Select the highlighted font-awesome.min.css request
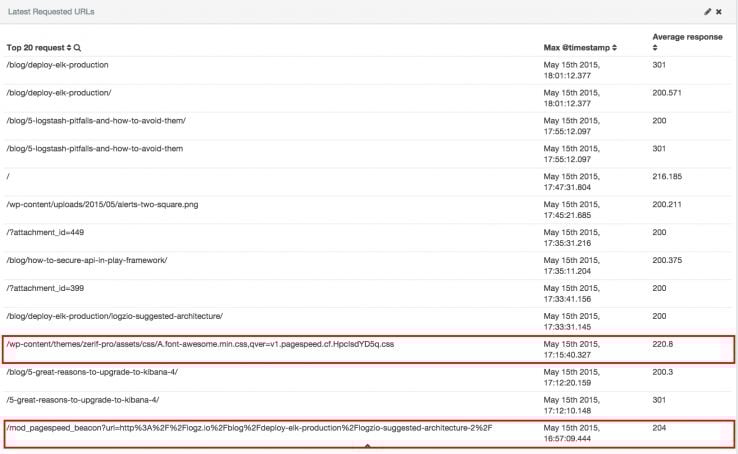The image size is (738, 454). click(200, 344)
